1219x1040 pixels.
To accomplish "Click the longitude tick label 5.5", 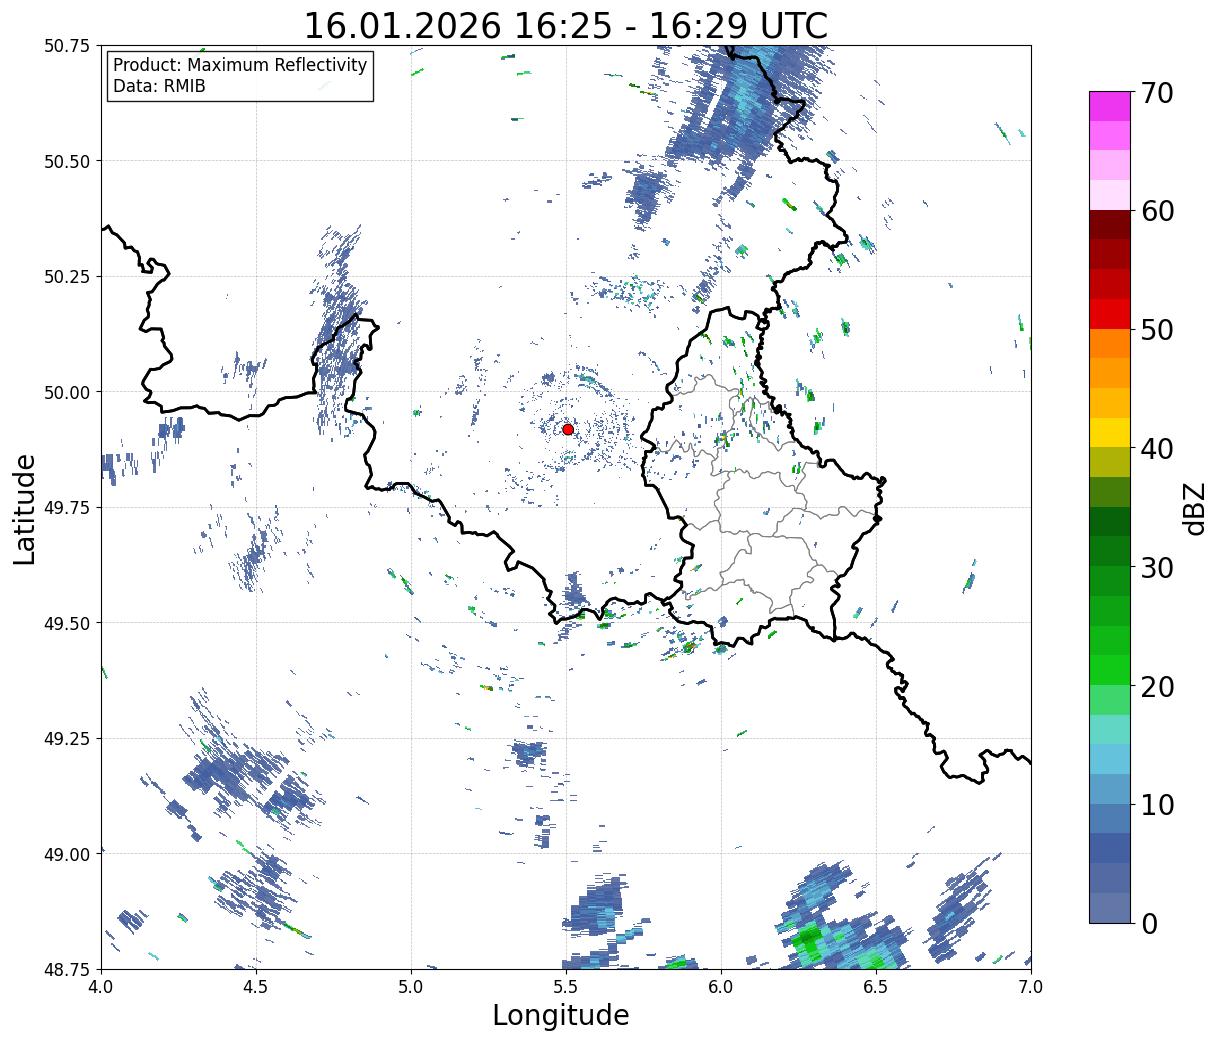I will [x=566, y=986].
